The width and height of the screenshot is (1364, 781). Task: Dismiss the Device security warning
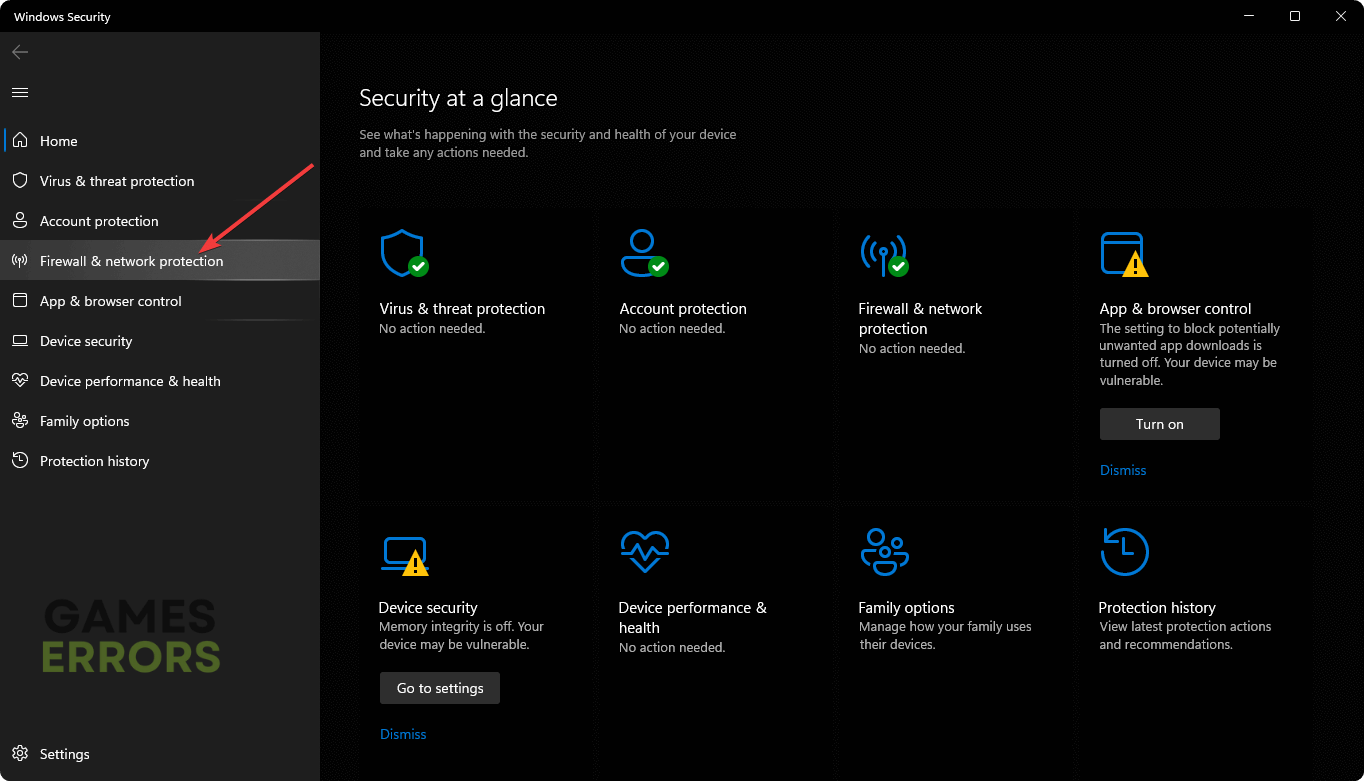(403, 734)
